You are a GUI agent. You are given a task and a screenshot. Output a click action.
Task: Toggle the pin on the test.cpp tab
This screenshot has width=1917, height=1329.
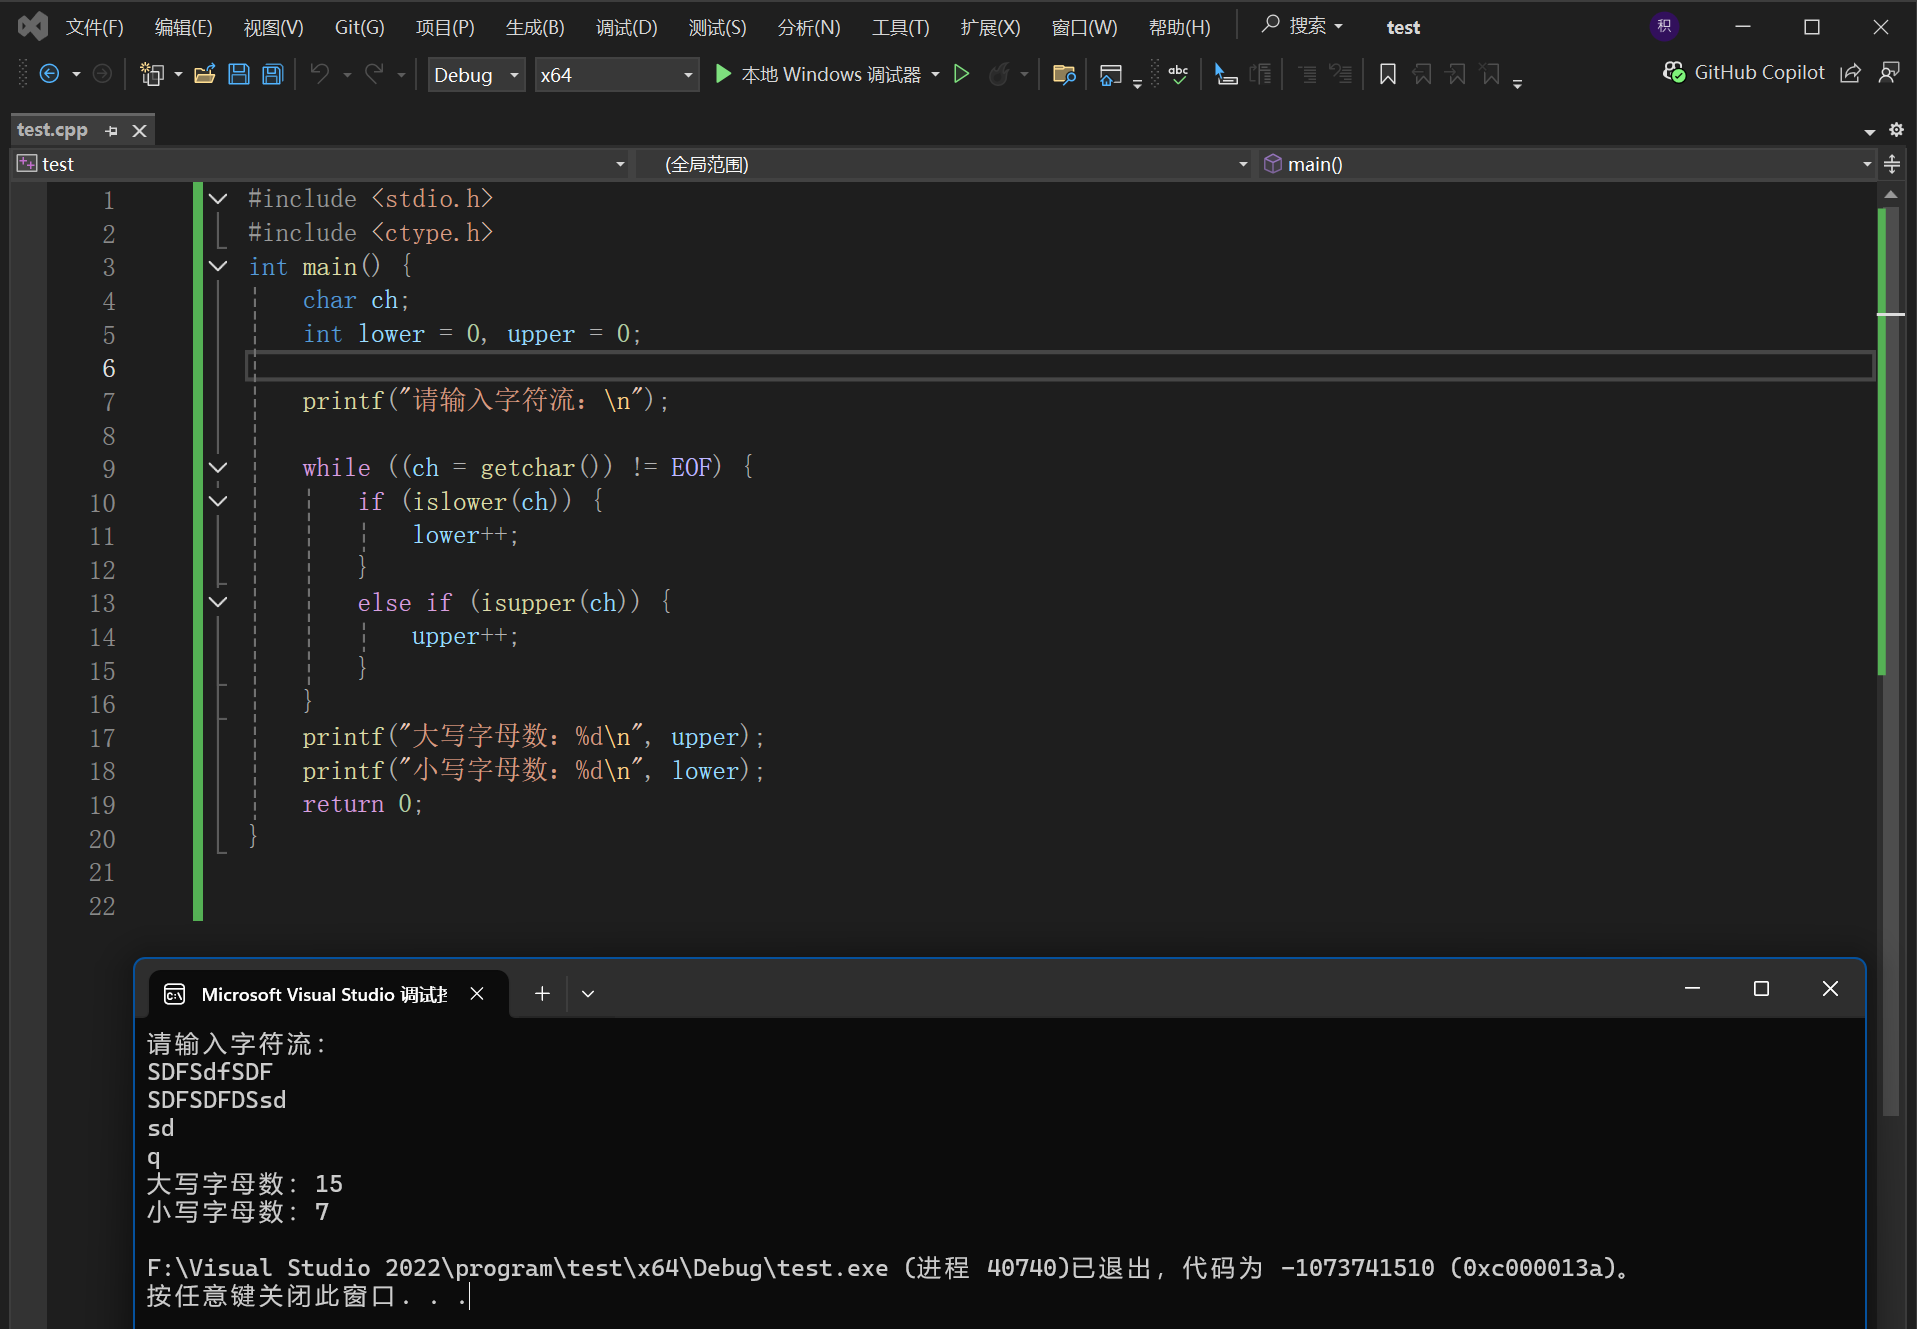tap(111, 131)
